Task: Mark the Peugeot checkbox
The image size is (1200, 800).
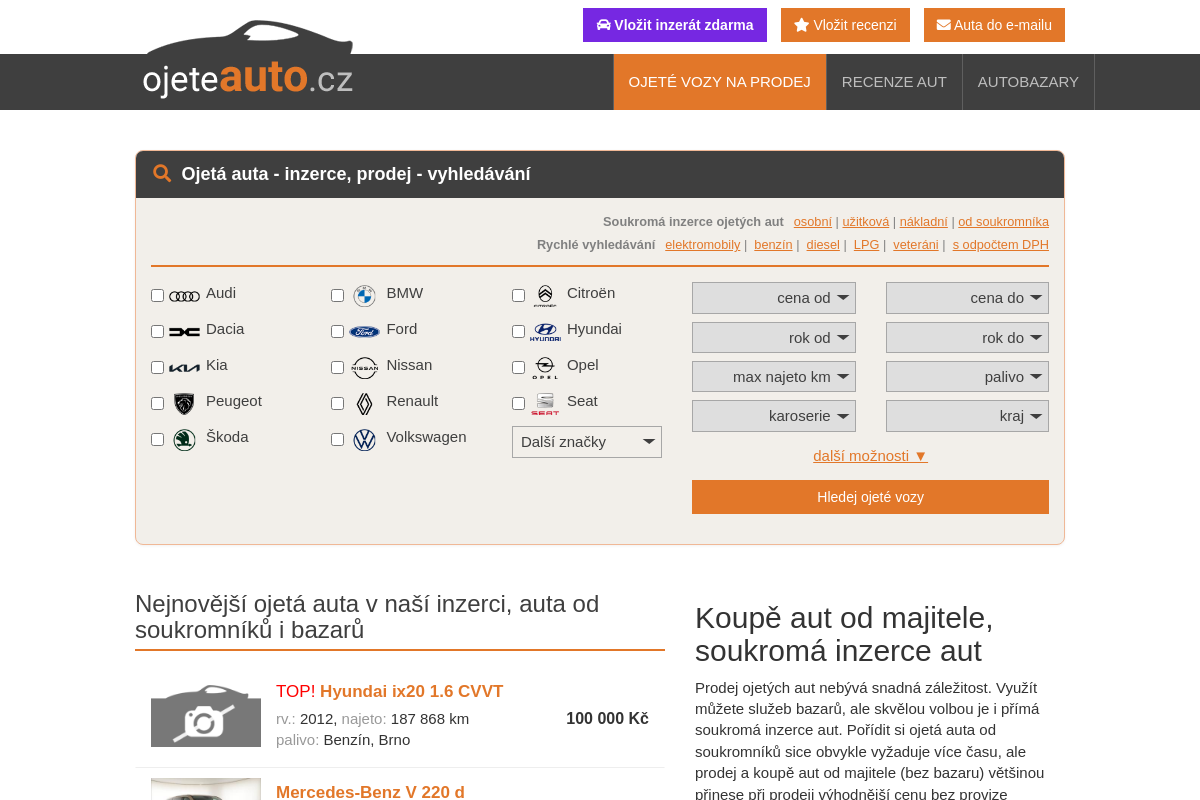Action: coord(157,403)
